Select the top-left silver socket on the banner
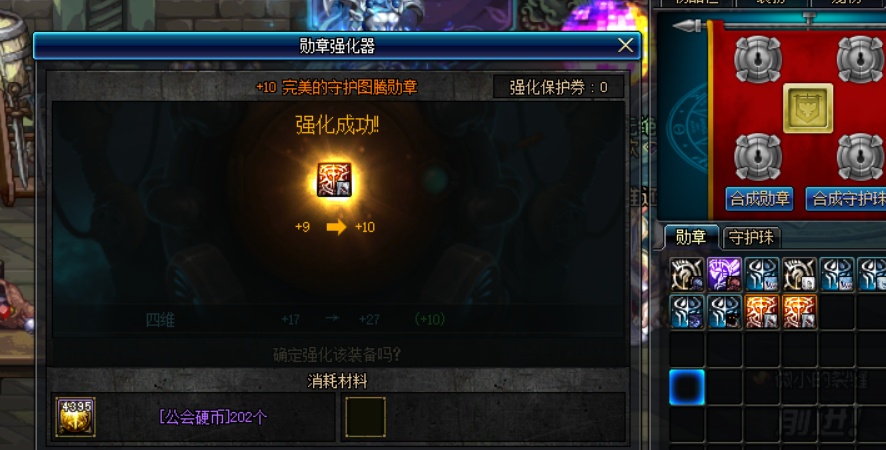 758,59
